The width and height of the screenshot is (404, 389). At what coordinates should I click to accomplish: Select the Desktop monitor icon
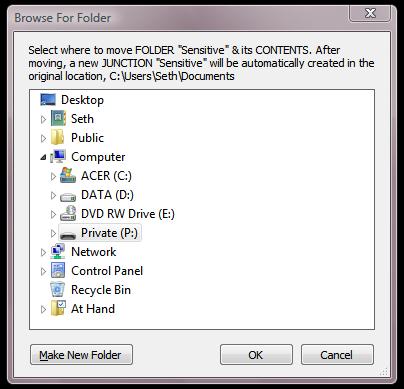(x=48, y=100)
